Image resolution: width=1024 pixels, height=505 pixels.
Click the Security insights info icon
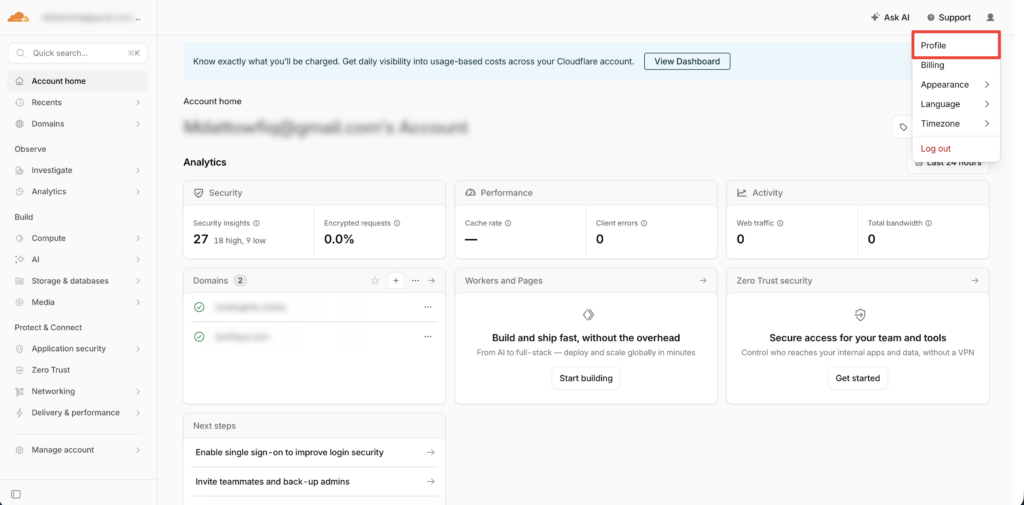pyautogui.click(x=256, y=223)
